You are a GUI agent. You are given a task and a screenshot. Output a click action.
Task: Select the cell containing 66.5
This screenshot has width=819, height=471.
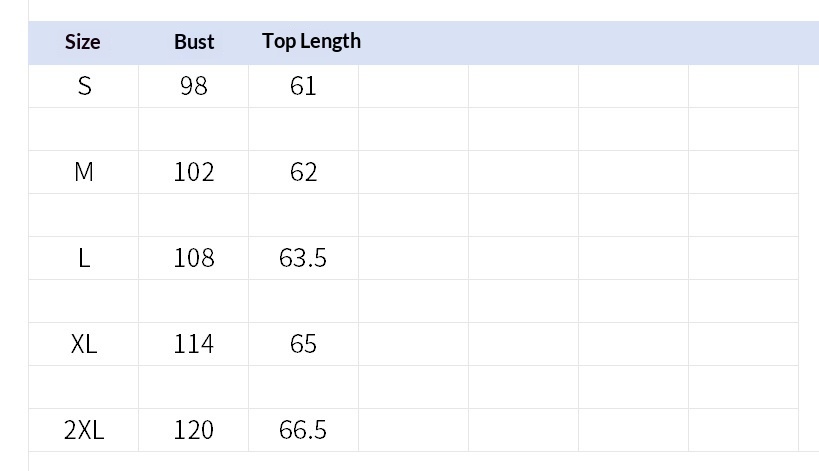point(303,430)
